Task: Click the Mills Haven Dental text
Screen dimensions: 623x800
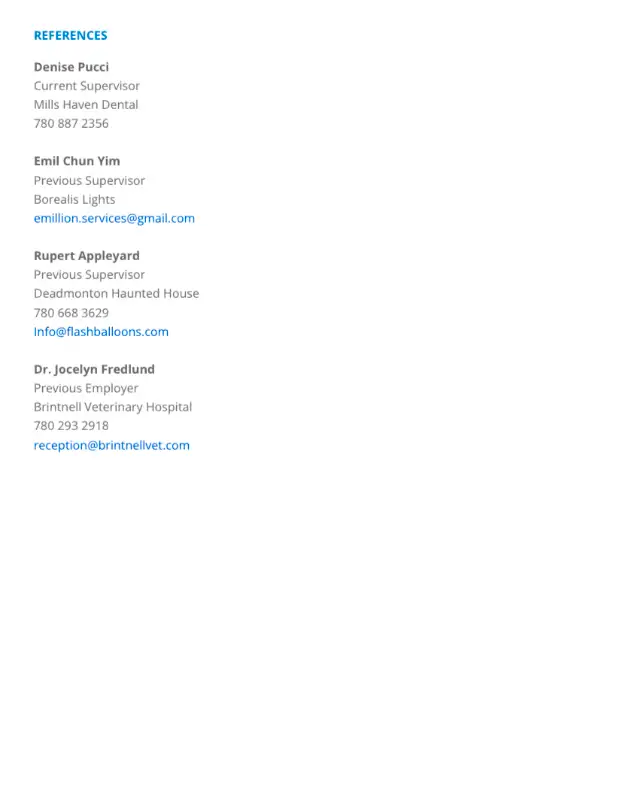Action: point(86,105)
